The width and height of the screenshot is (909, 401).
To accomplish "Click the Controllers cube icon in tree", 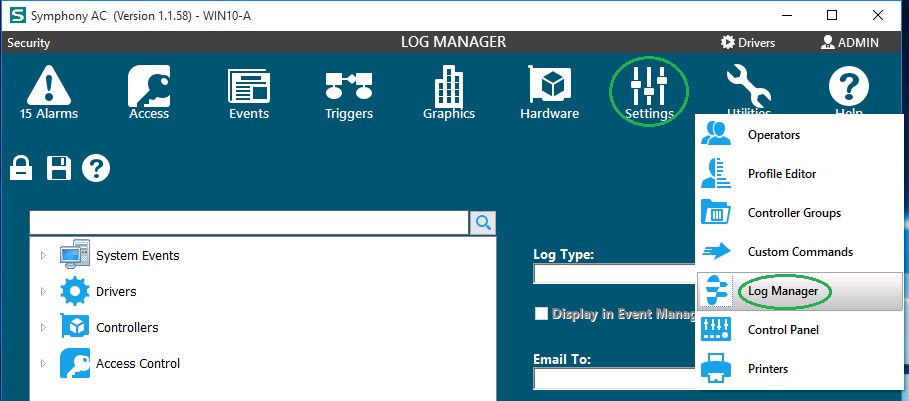I will click(75, 327).
